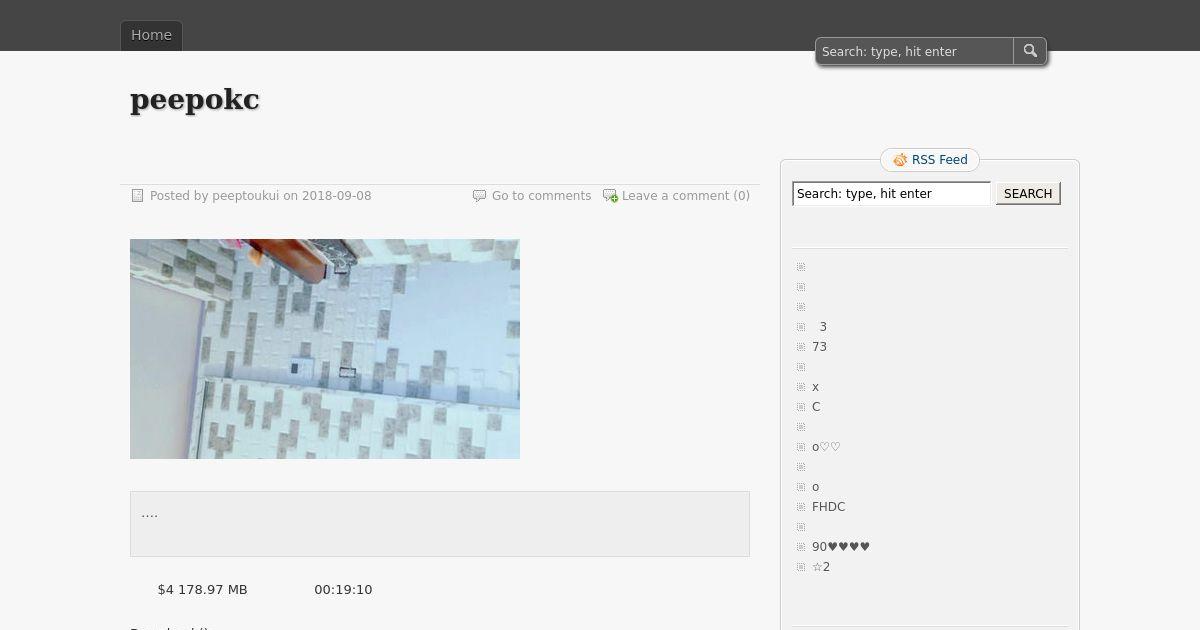Select the duration text 00:19:10
The width and height of the screenshot is (1200, 630).
click(x=343, y=590)
